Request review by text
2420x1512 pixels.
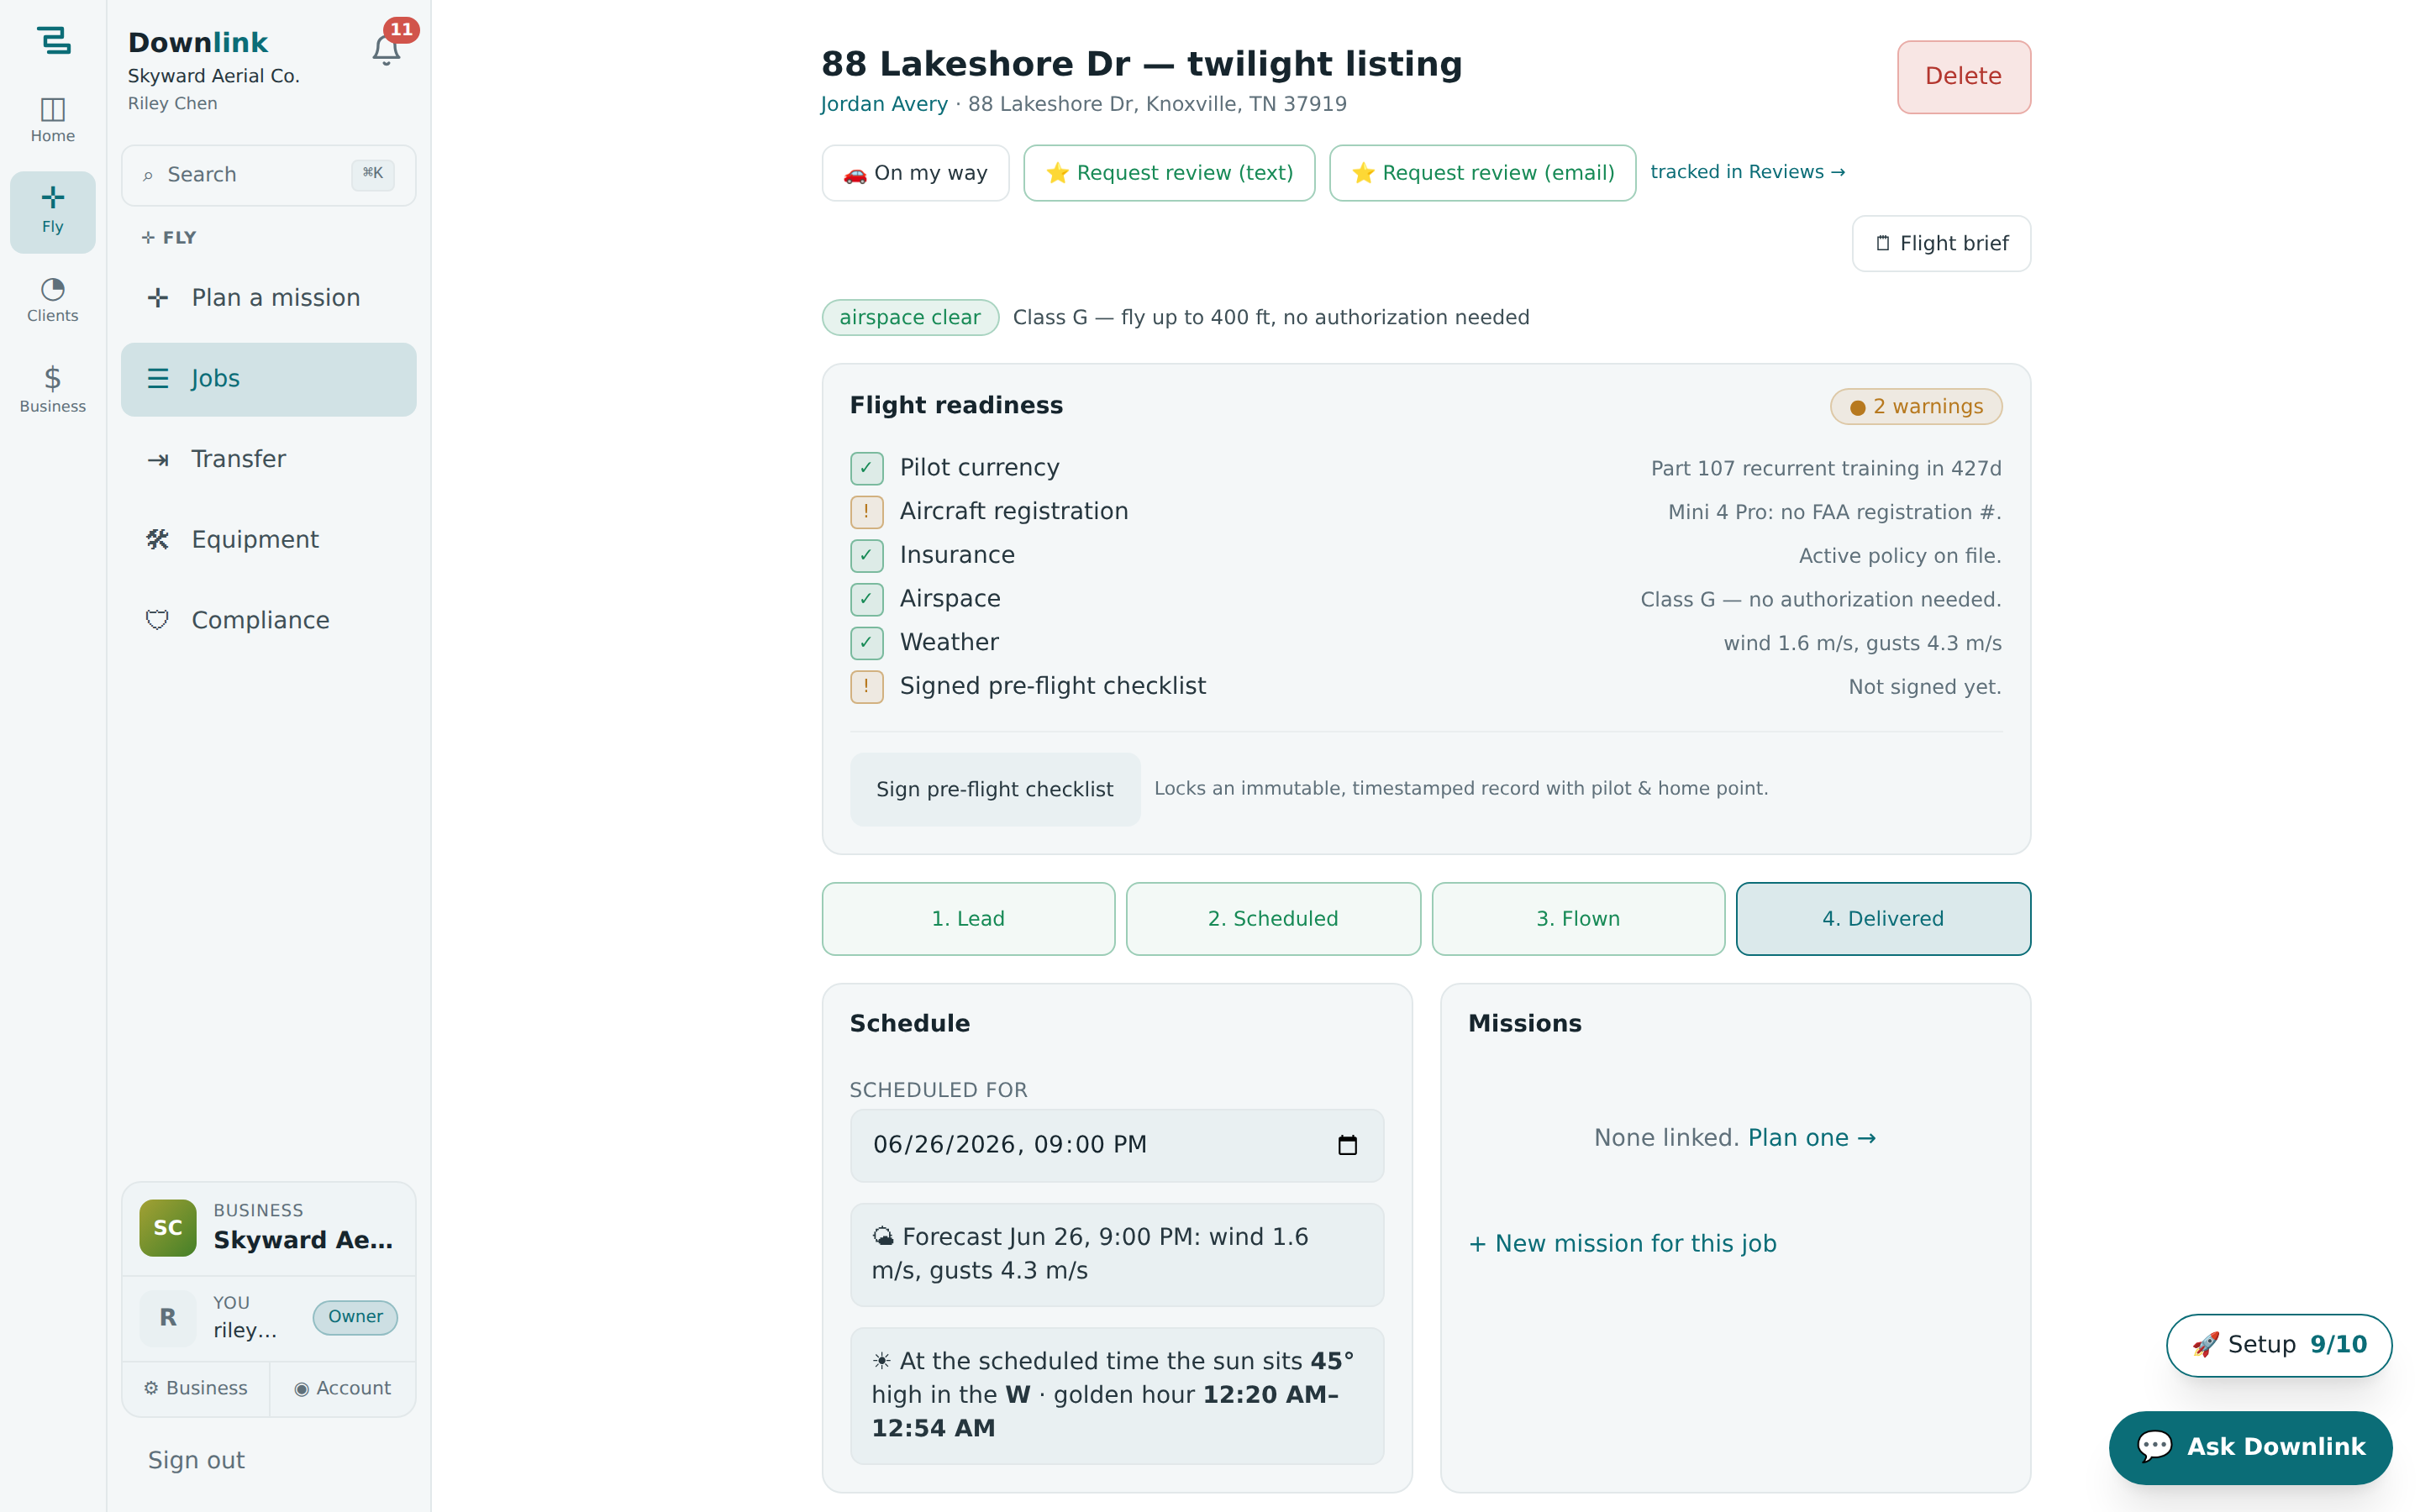point(1169,173)
